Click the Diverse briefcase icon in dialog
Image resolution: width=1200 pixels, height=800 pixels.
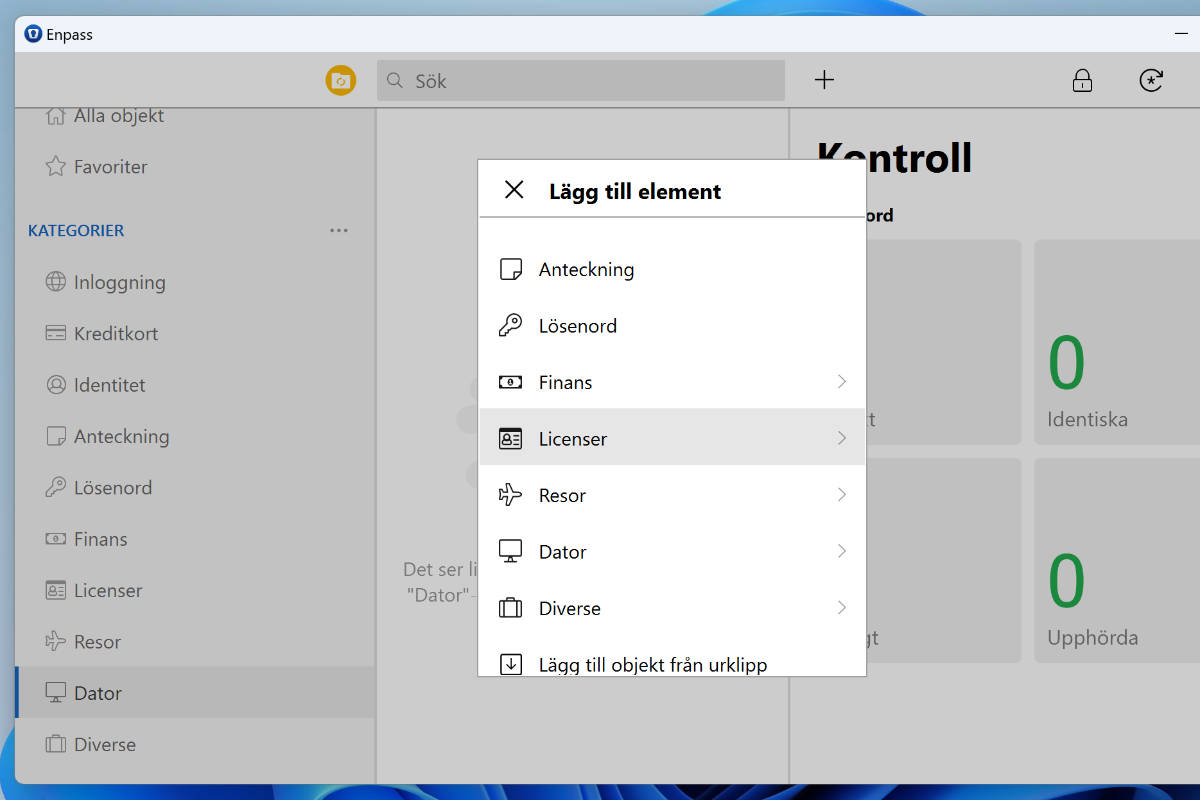[510, 608]
